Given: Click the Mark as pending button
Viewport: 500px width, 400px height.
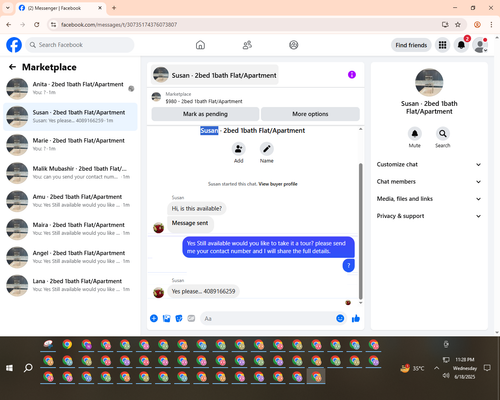Looking at the screenshot, I should (x=205, y=114).
